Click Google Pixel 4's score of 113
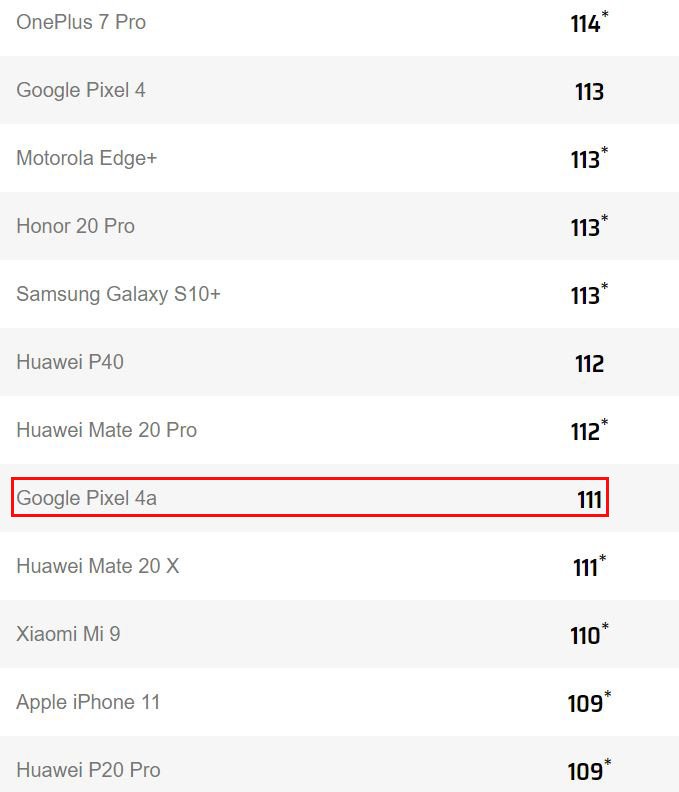Image resolution: width=679 pixels, height=792 pixels. tap(589, 92)
